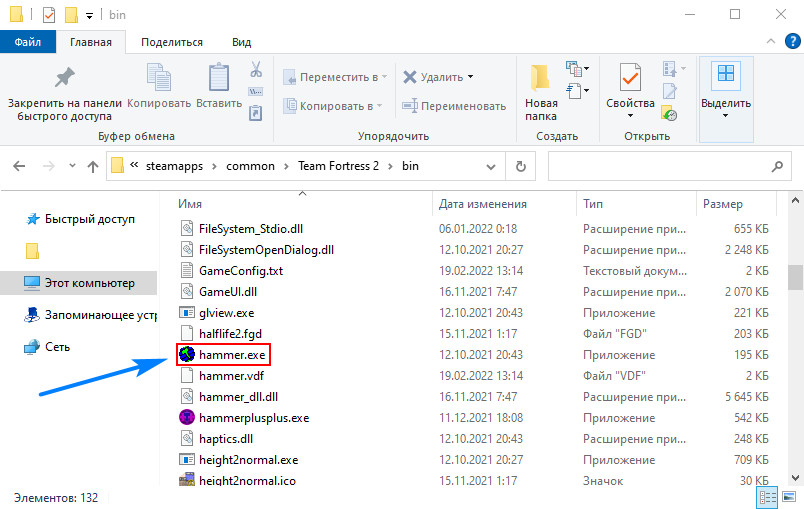Screen dimensions: 804x509
Task: Click common in the breadcrumb path
Action: (x=250, y=166)
